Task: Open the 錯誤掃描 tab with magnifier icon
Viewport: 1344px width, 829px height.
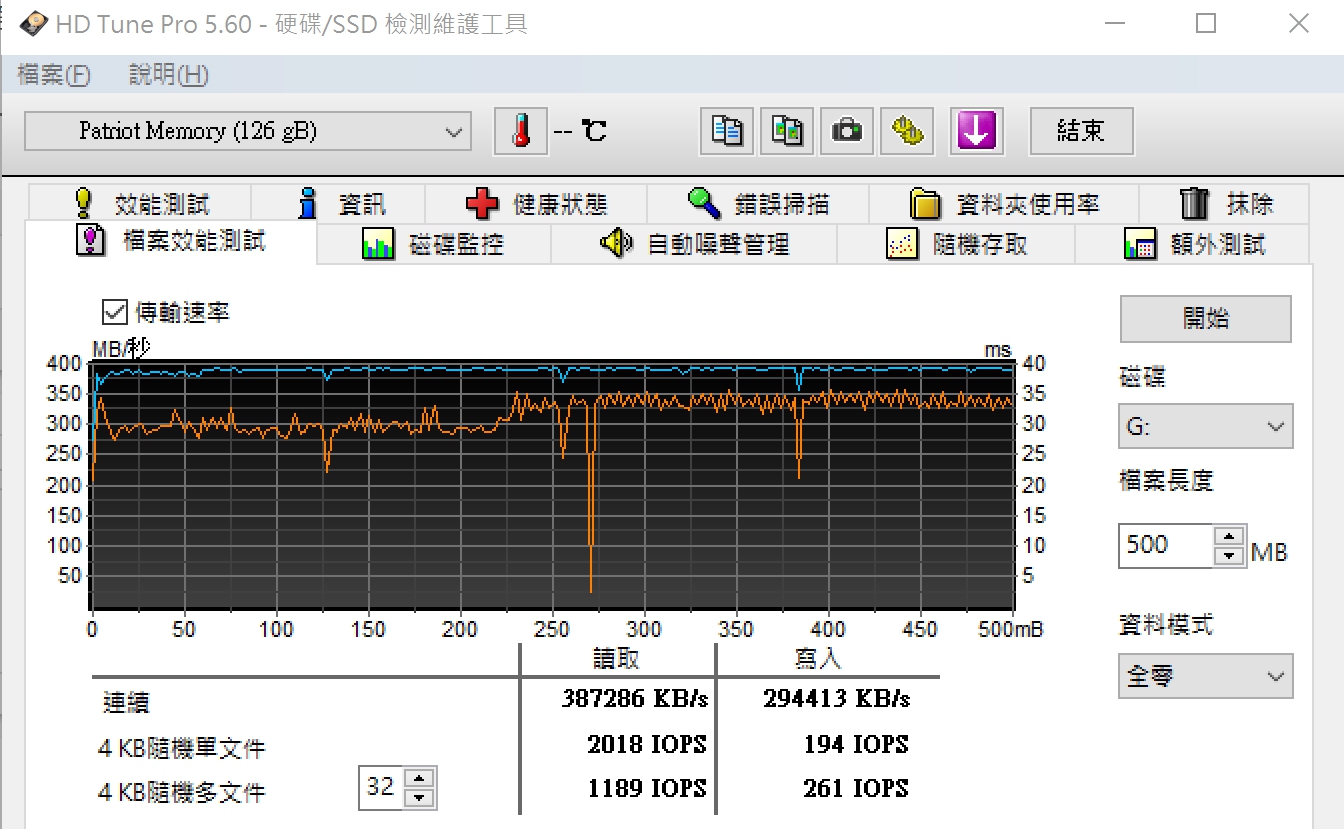Action: pyautogui.click(x=758, y=204)
